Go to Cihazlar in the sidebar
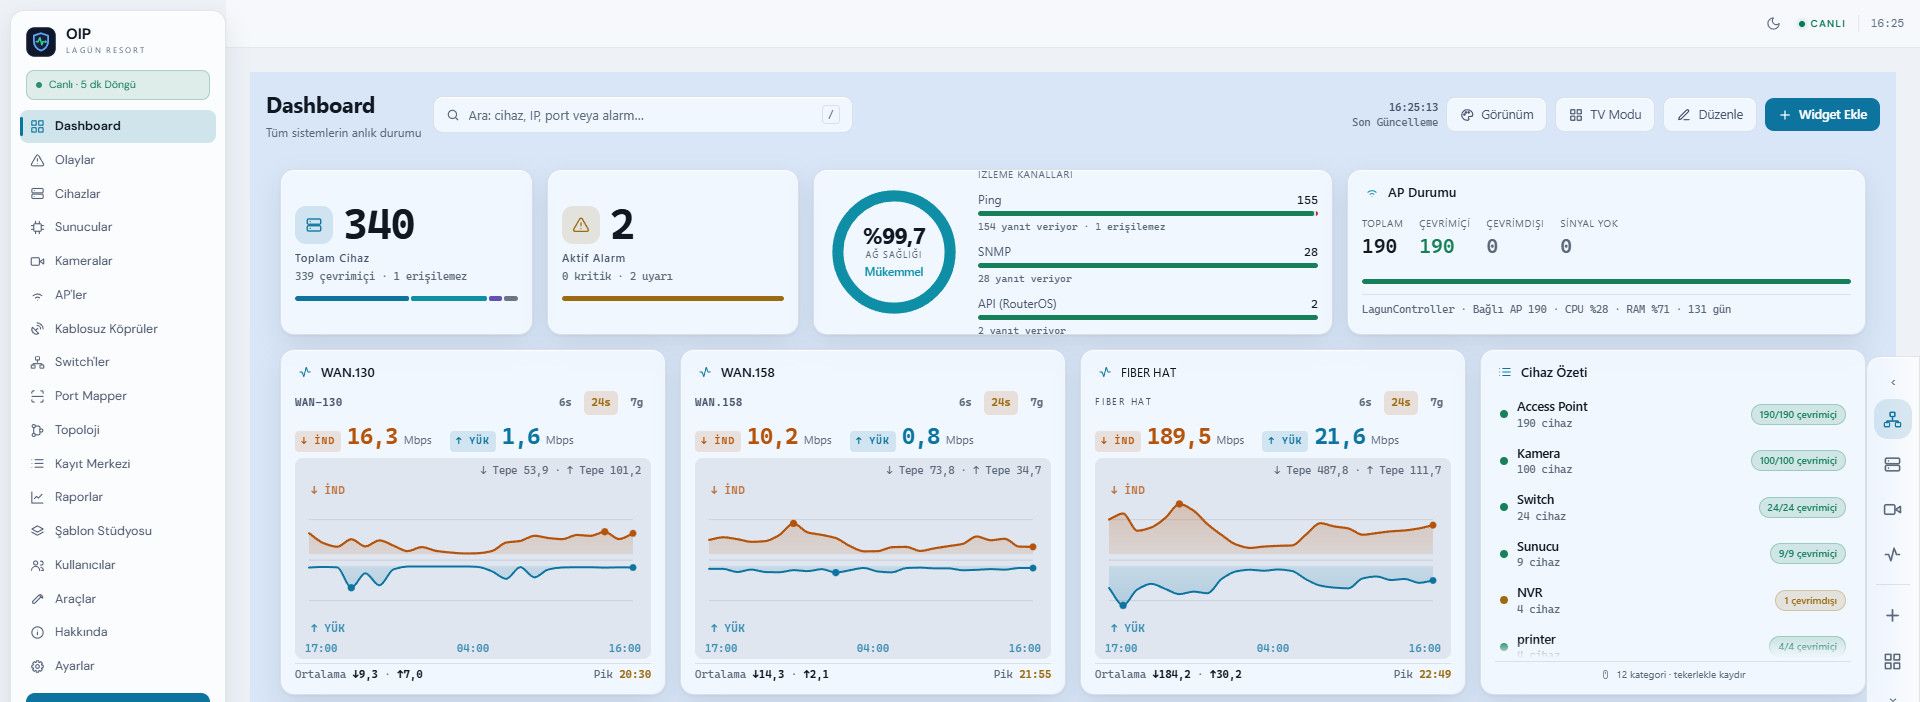 coord(118,194)
